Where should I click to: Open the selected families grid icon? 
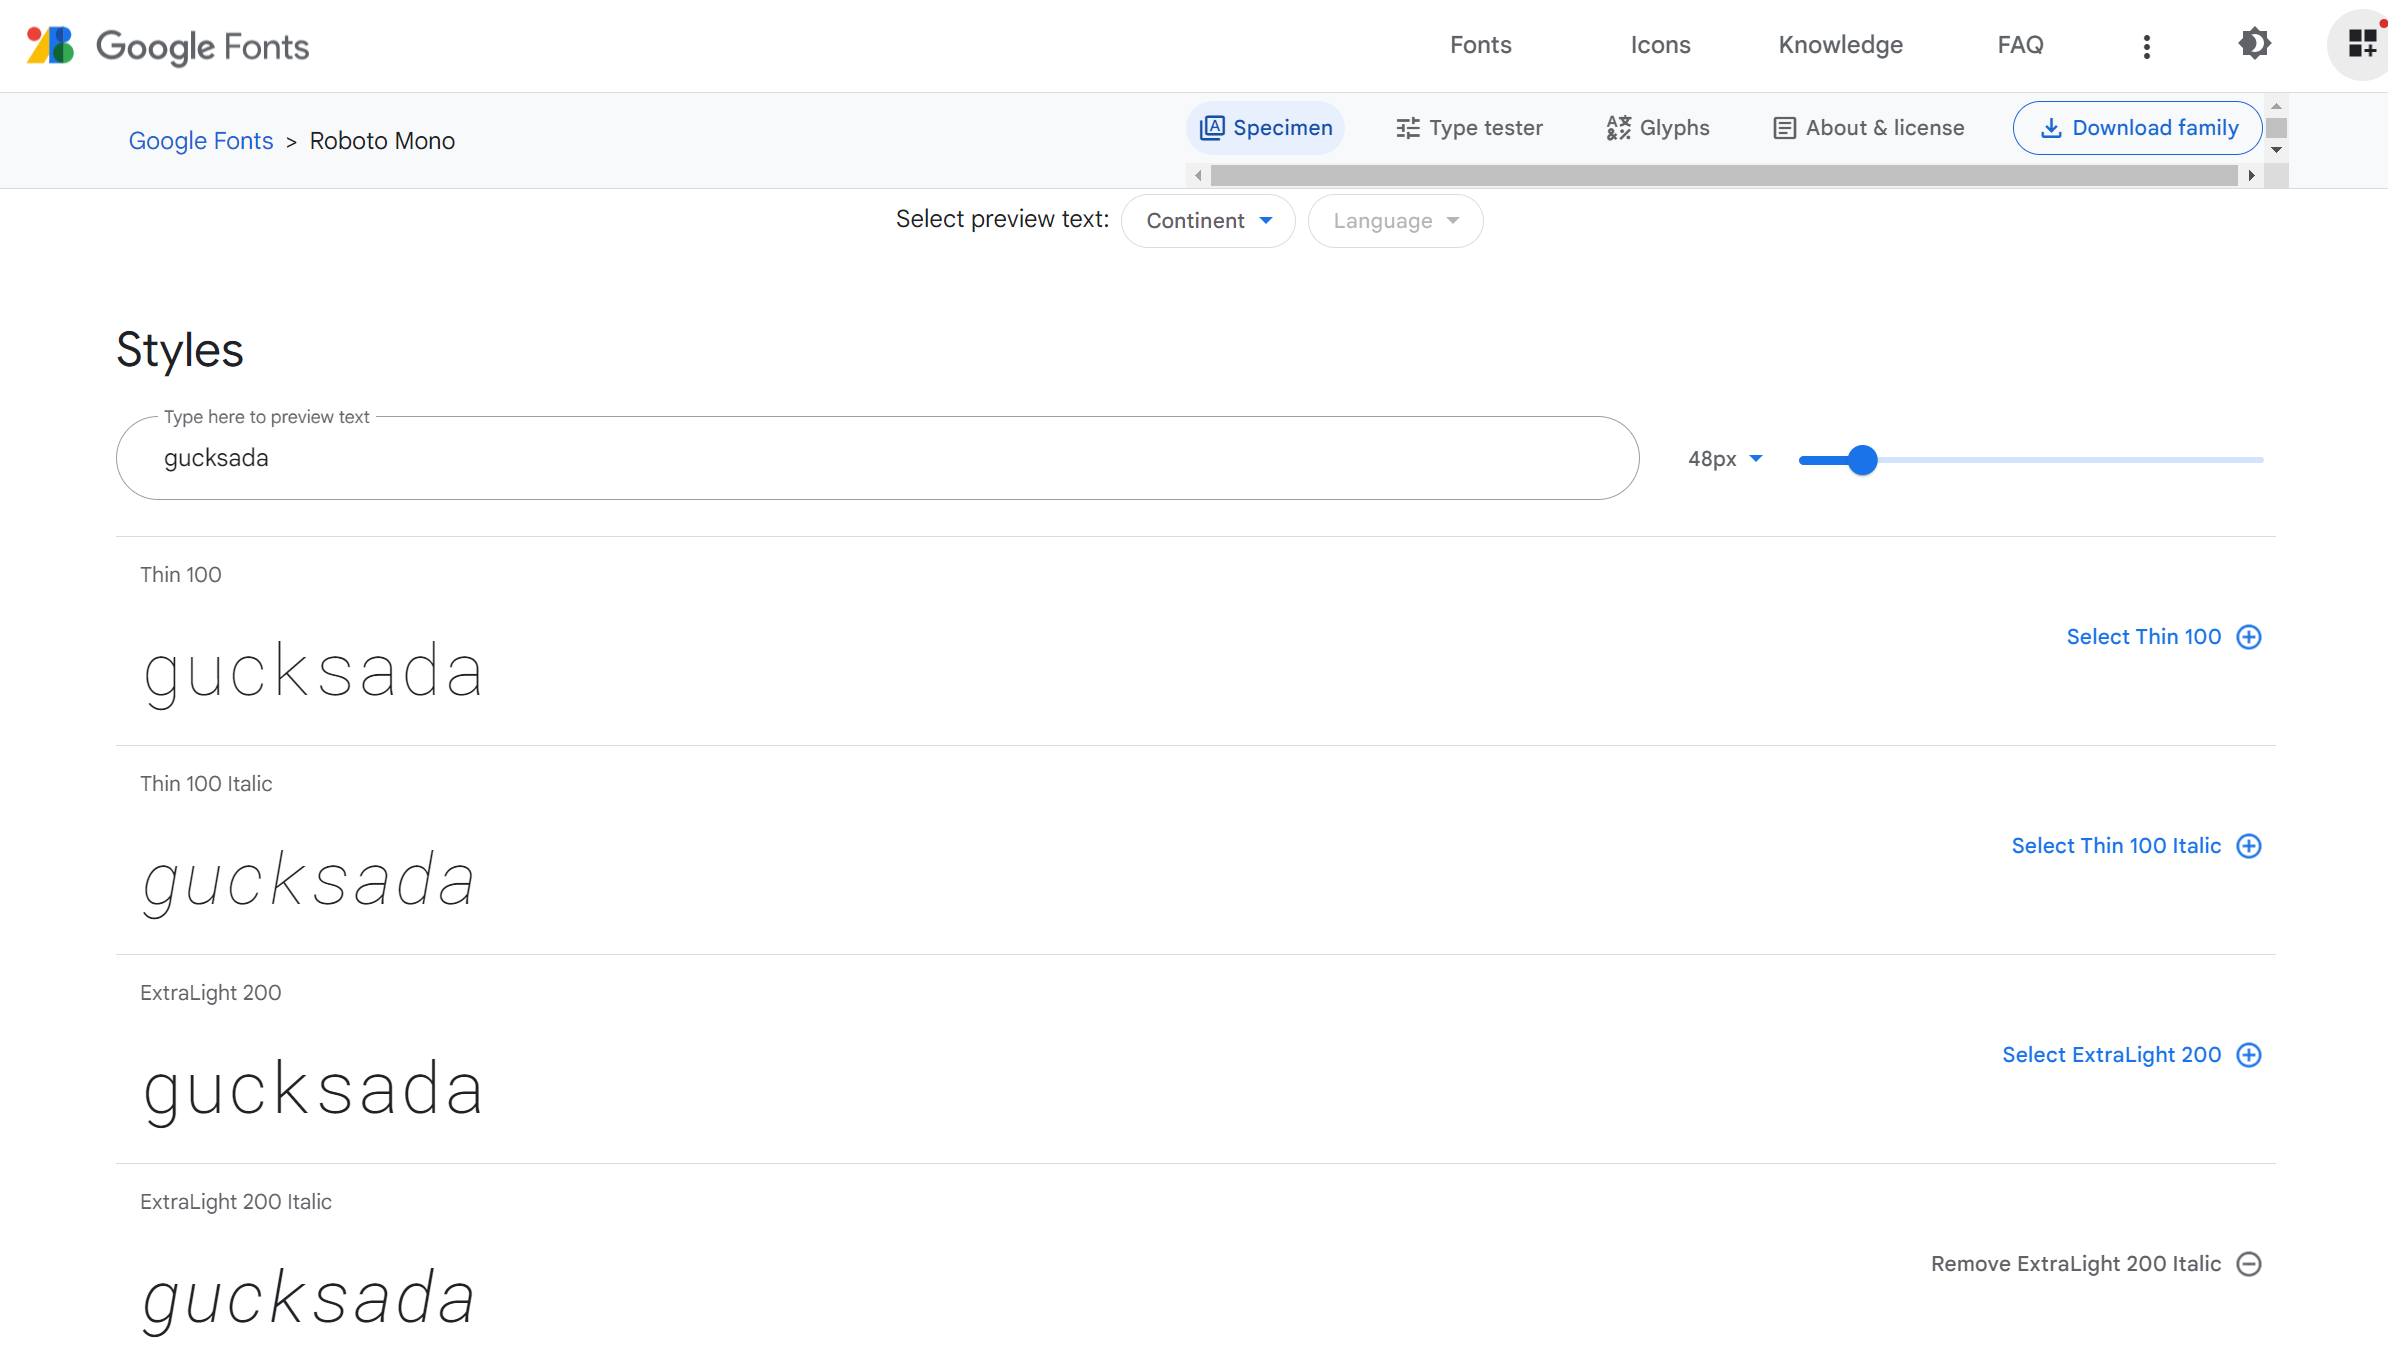tap(2362, 44)
